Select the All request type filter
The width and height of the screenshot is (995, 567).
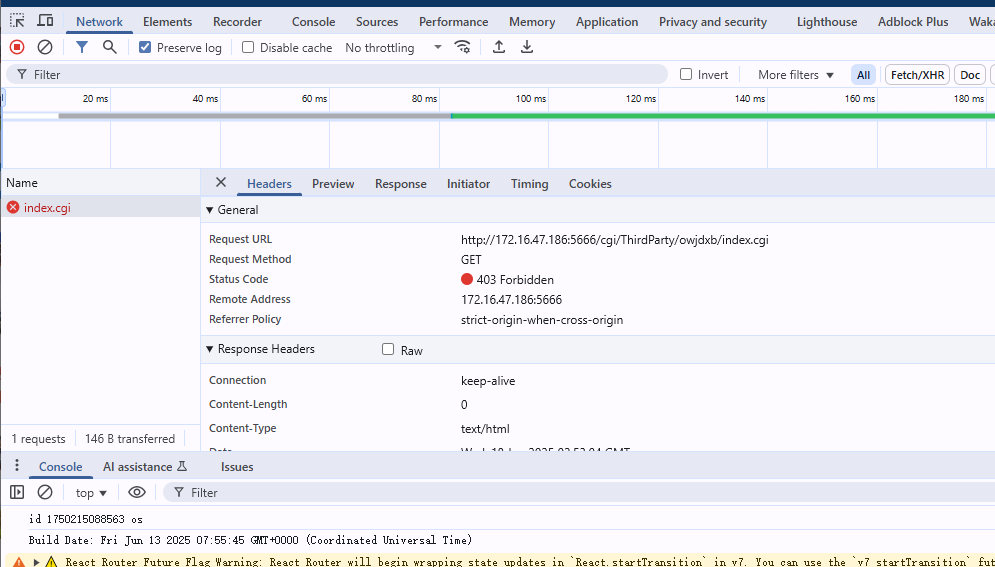pos(863,75)
